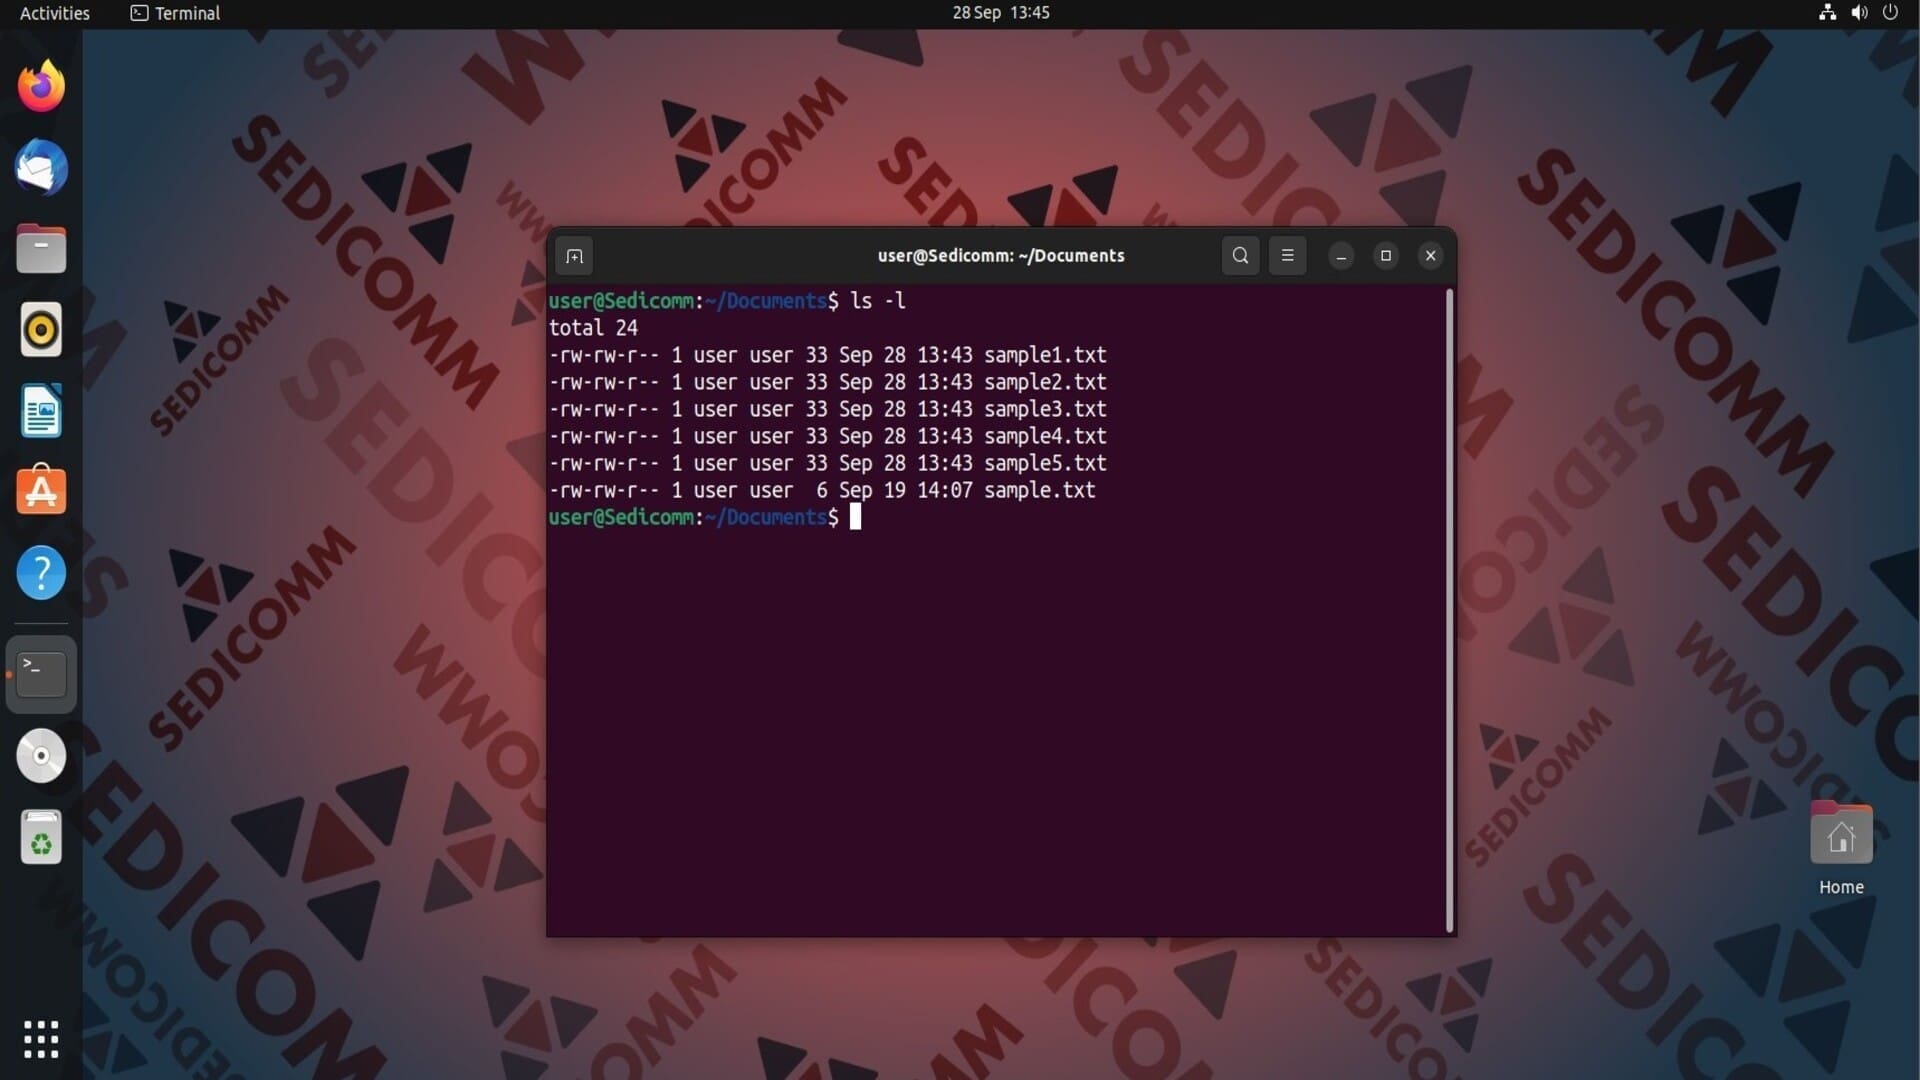Click the volume icon in top bar

tap(1859, 13)
